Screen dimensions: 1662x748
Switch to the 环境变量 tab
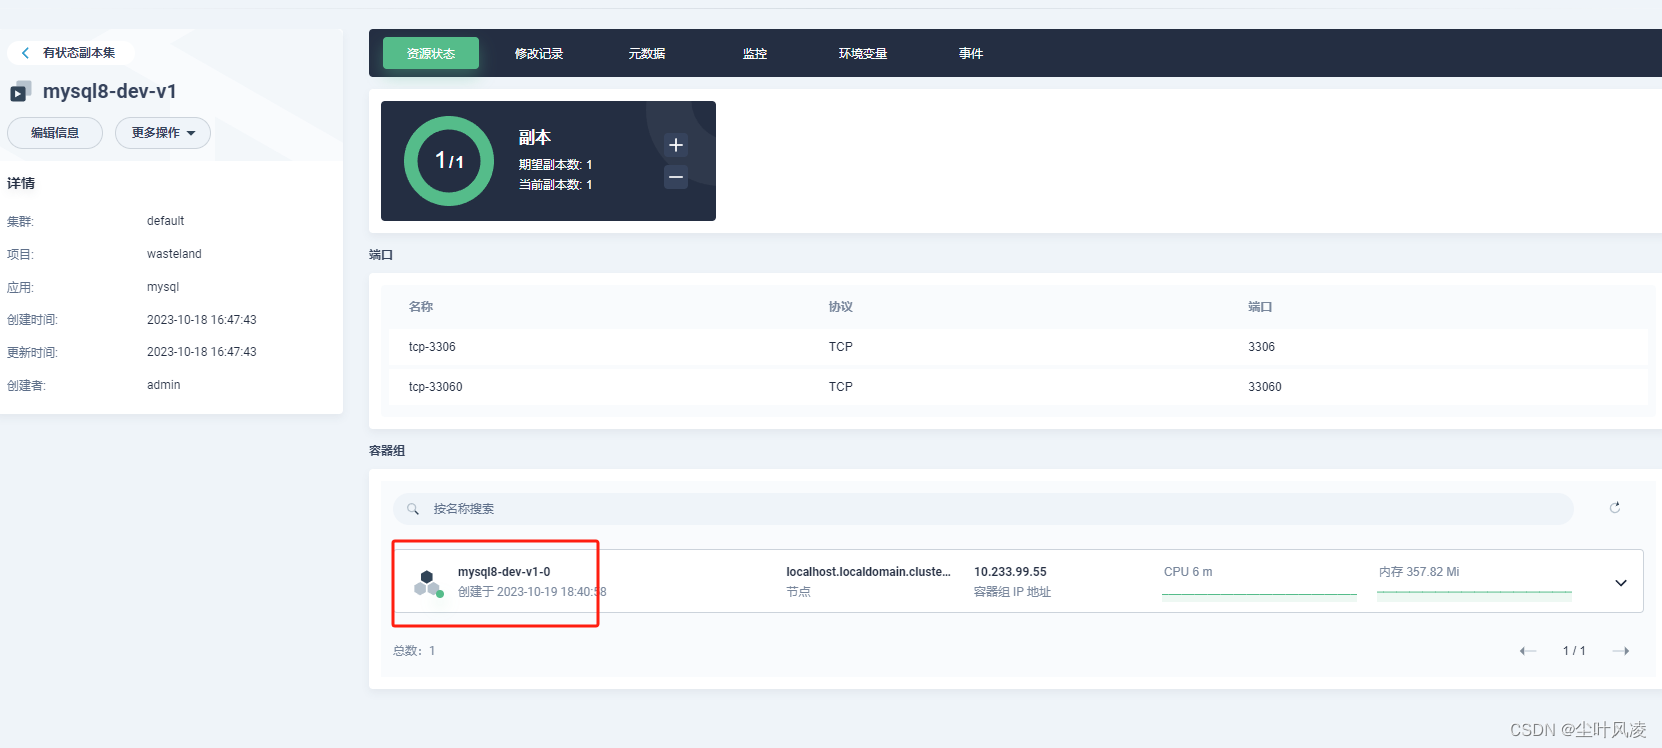[x=863, y=54]
